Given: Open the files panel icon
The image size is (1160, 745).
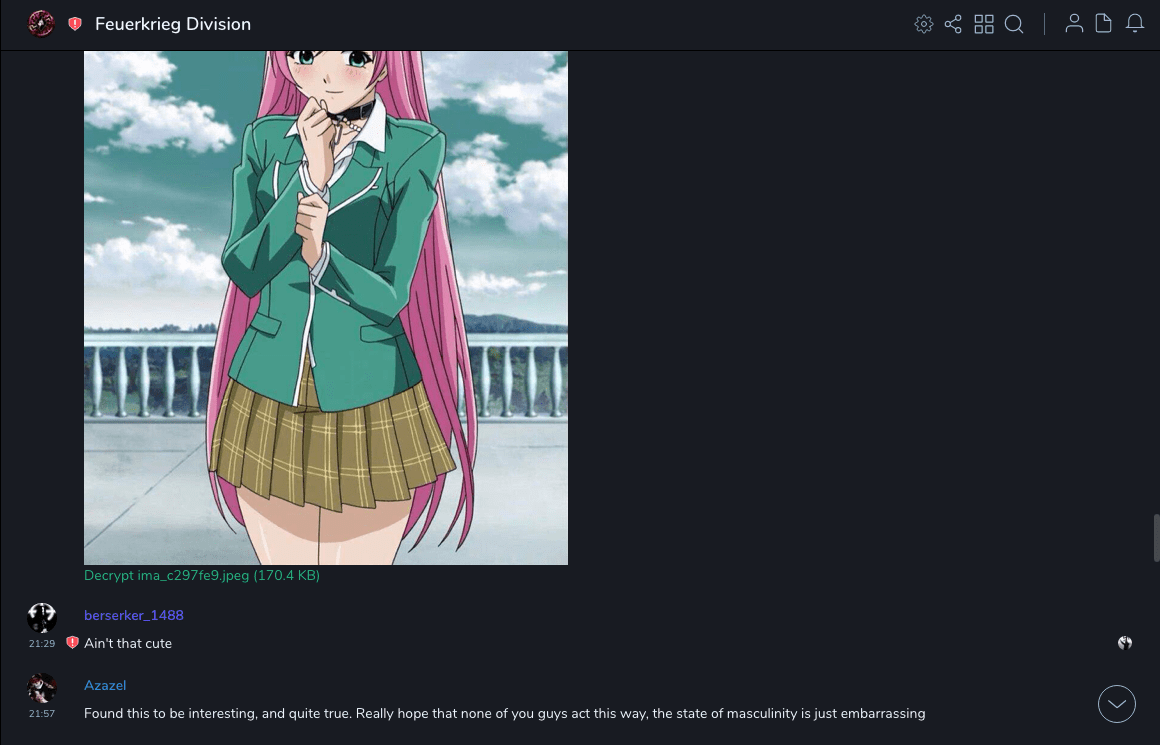Looking at the screenshot, I should (1103, 24).
